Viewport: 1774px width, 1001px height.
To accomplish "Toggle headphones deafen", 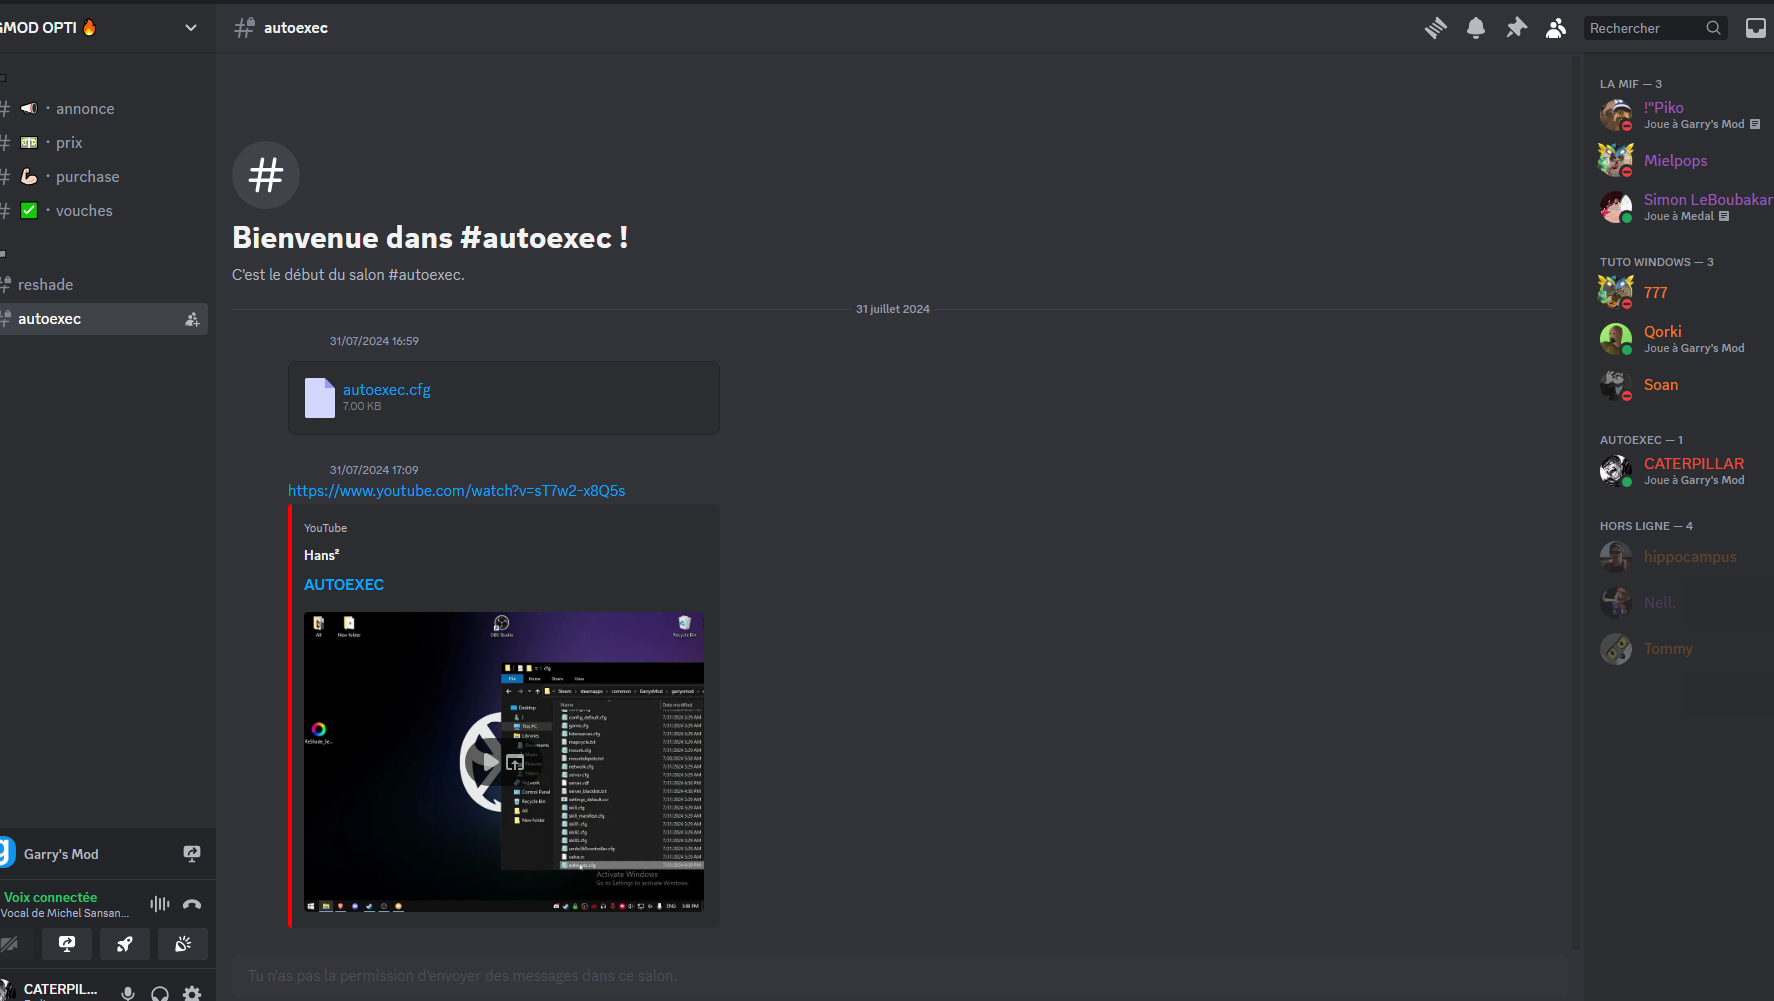I will [160, 993].
